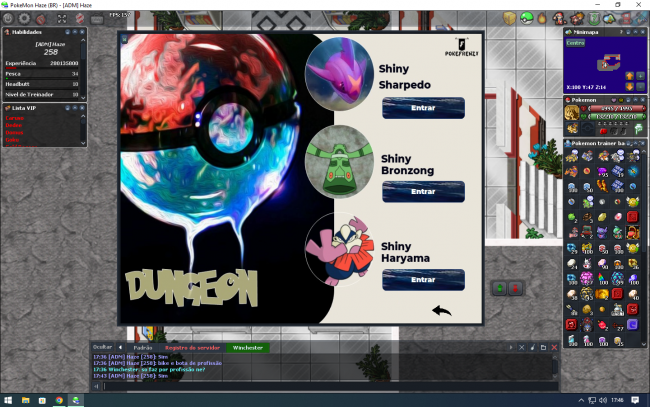Click the red-cap trainer icon

click(559, 18)
